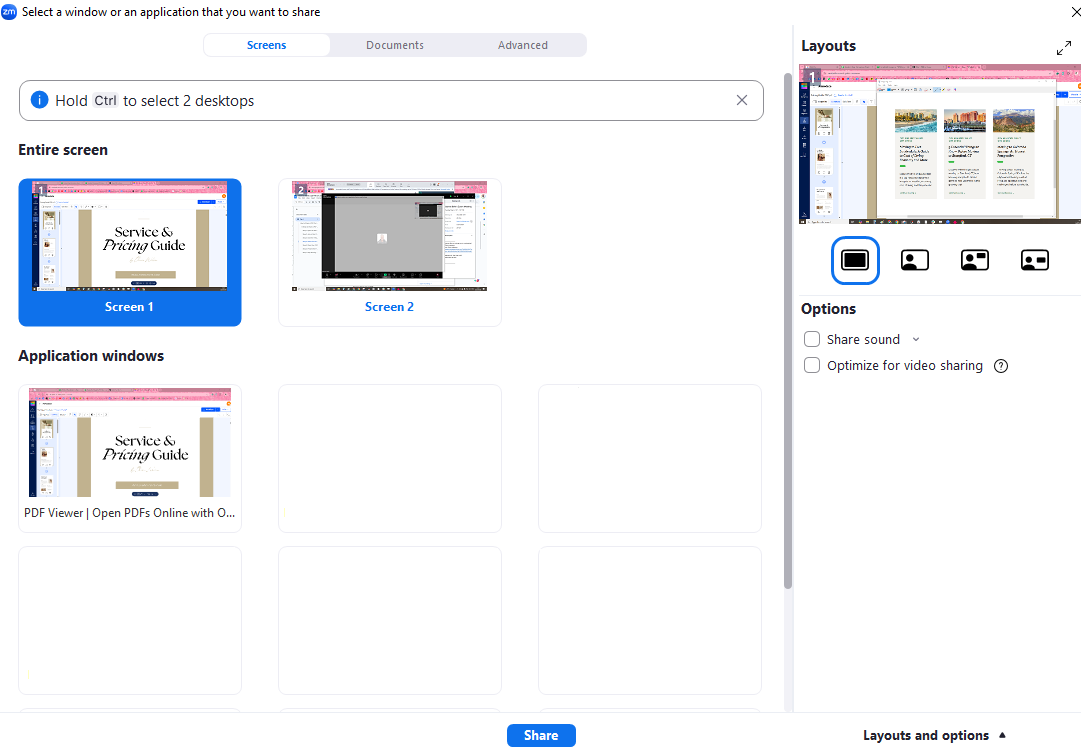Select the video-overlay-on-content layout icon
The image size is (1081, 751).
(974, 260)
